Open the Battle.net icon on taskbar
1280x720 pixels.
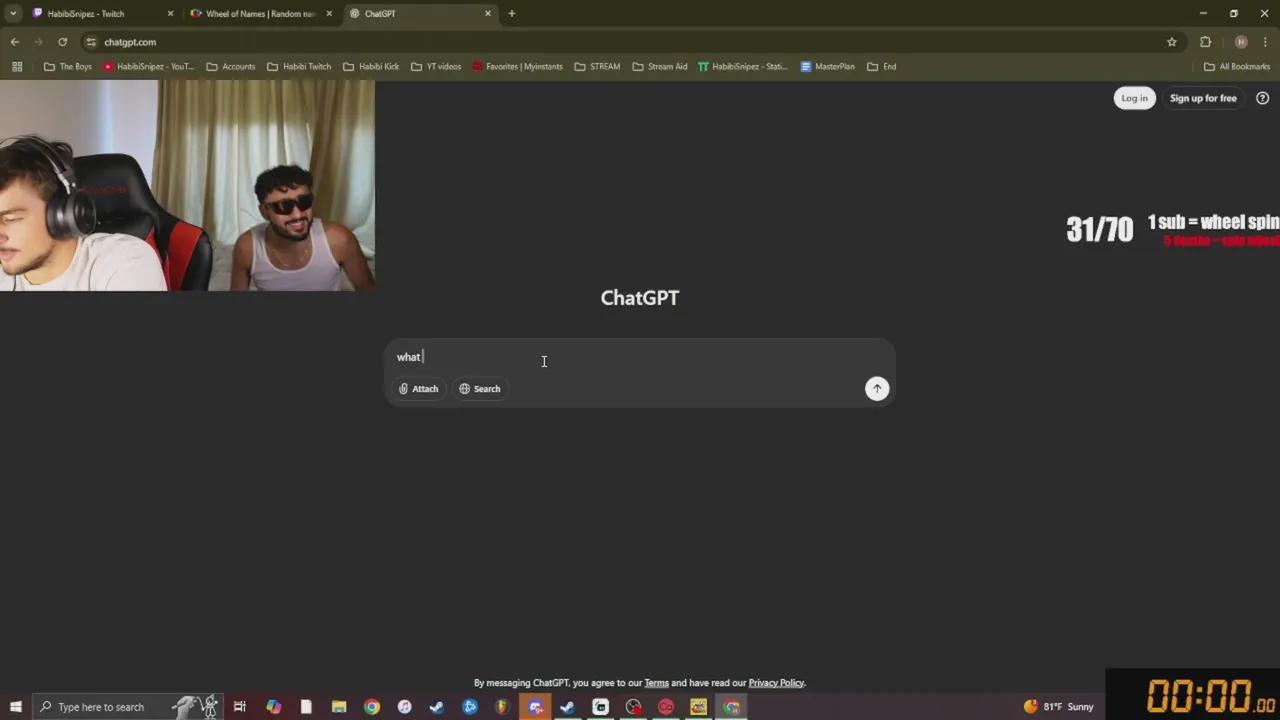point(470,707)
